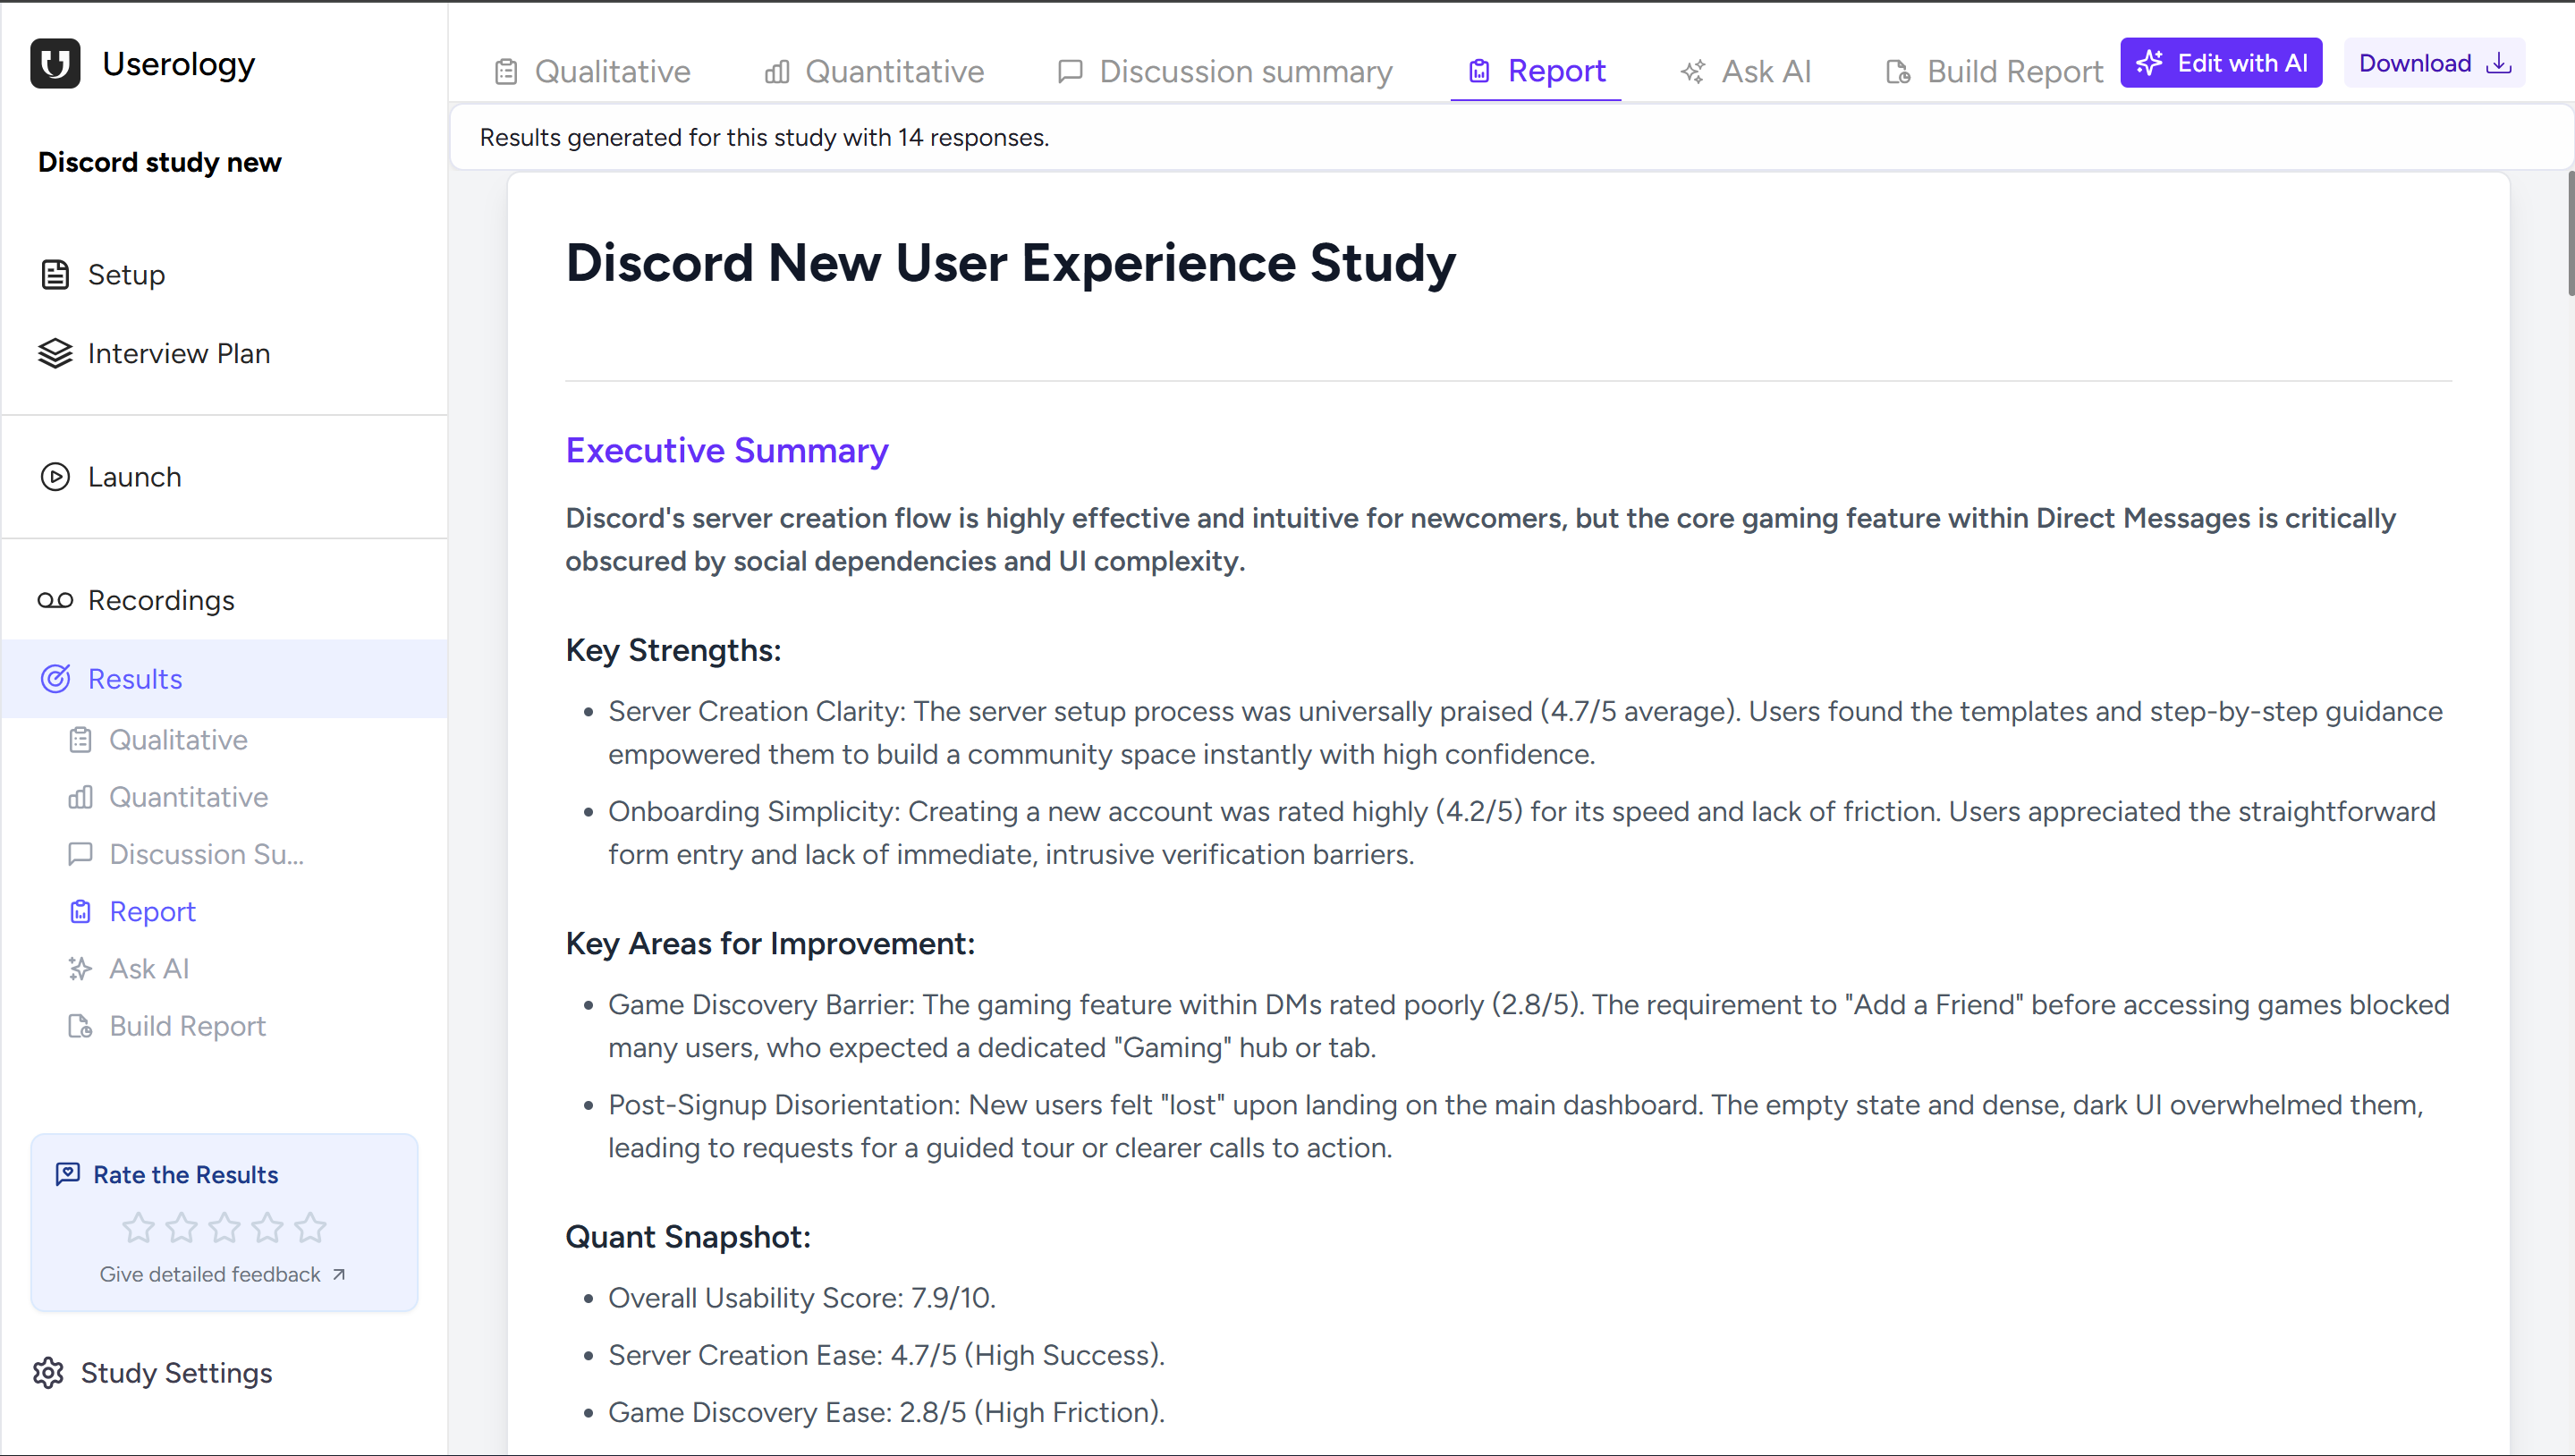Click the Build Report icon in sidebar
This screenshot has width=2575, height=1456.
click(80, 1026)
